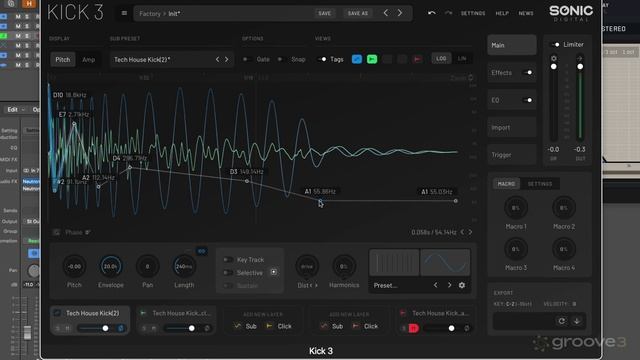This screenshot has width=640, height=360.
Task: Select previous waveform preset arrow
Action: [x=436, y=285]
